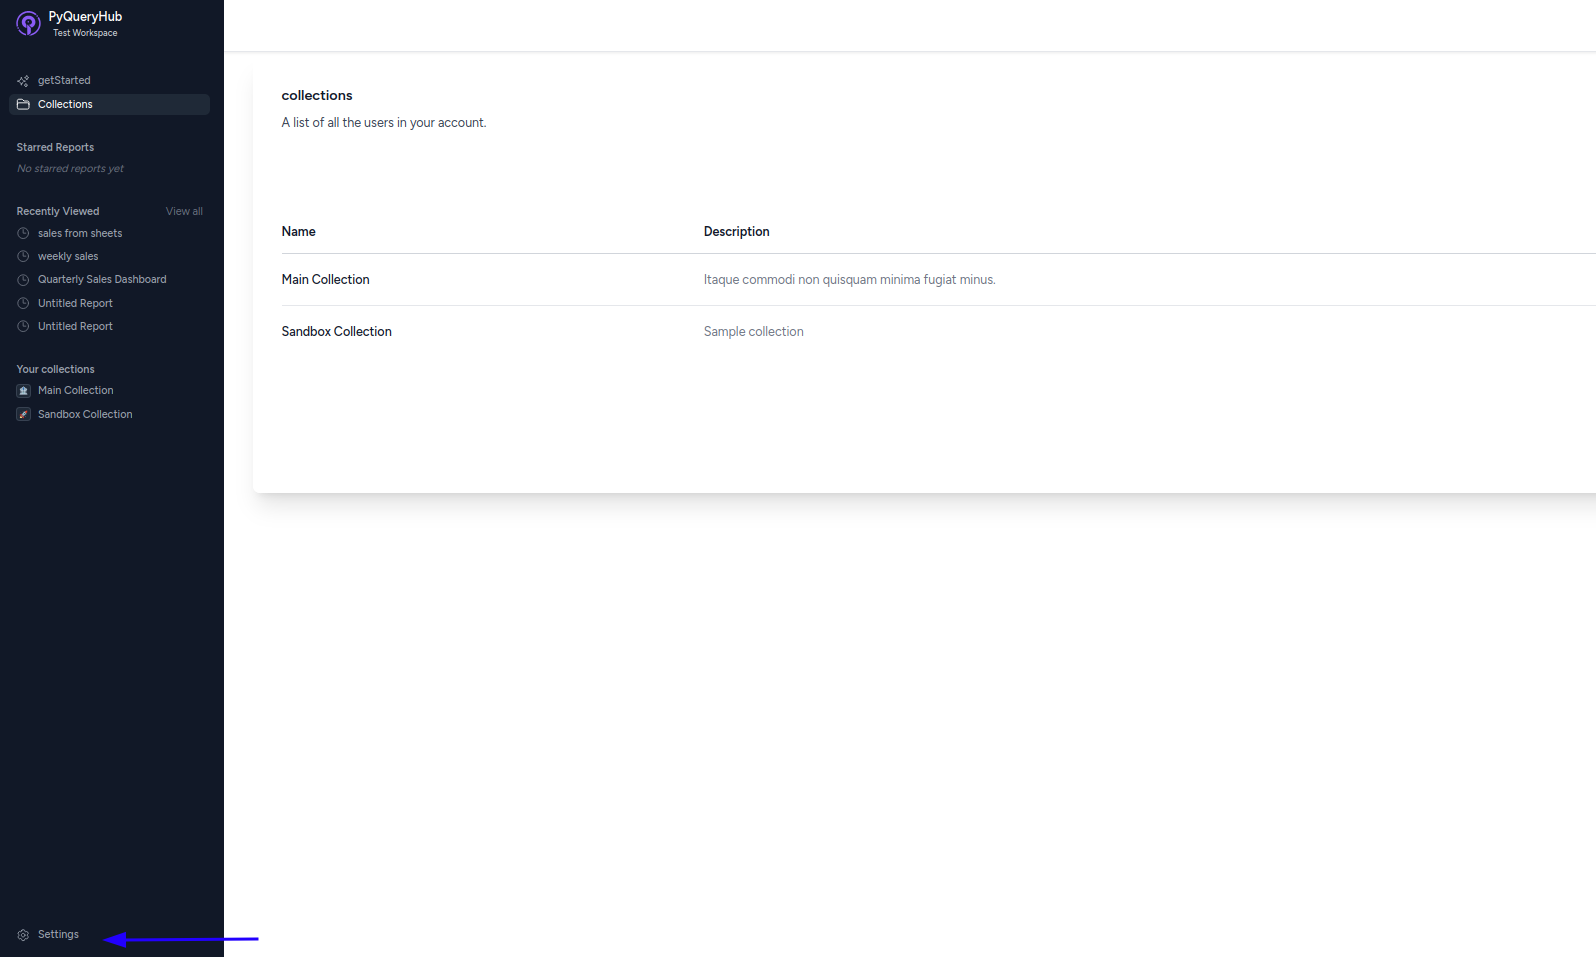Click the Sandbox Collection icon in sidebar
This screenshot has width=1596, height=957.
click(23, 415)
